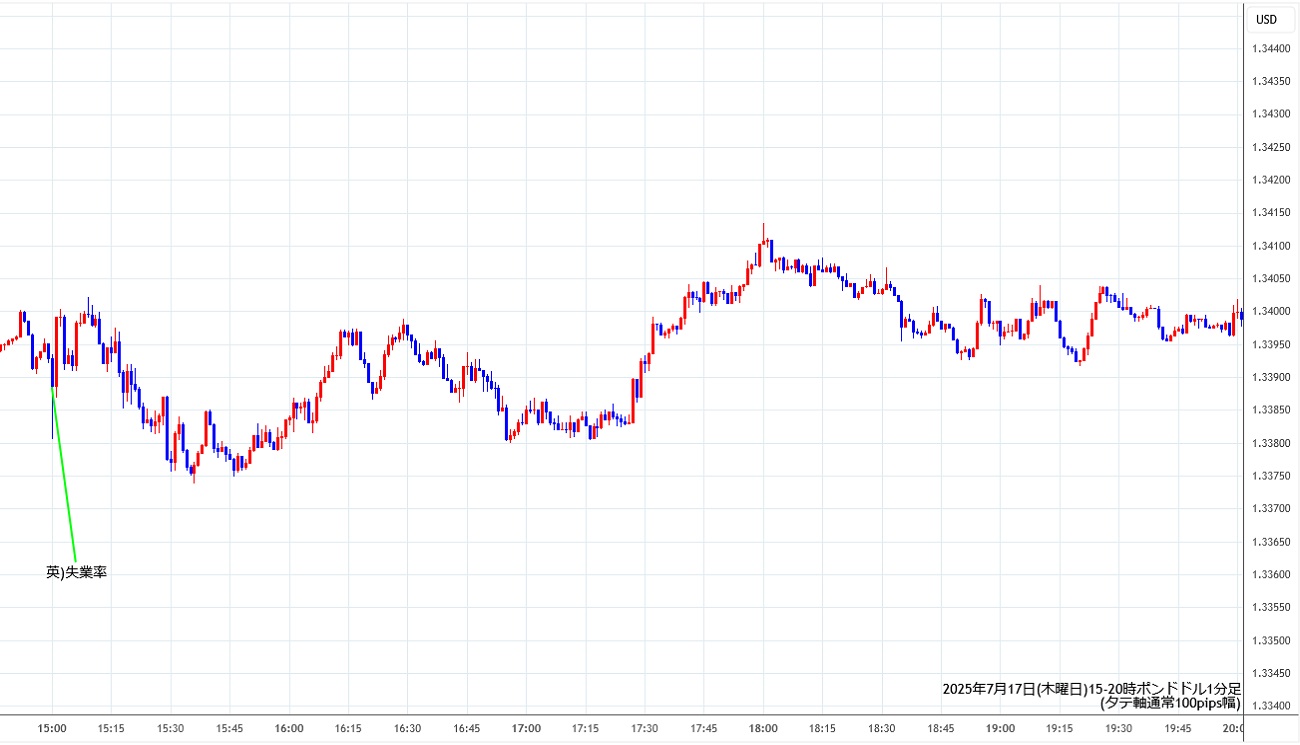This screenshot has height=745, width=1300.
Task: Click the 19:30 time axis label
Action: [x=1118, y=729]
